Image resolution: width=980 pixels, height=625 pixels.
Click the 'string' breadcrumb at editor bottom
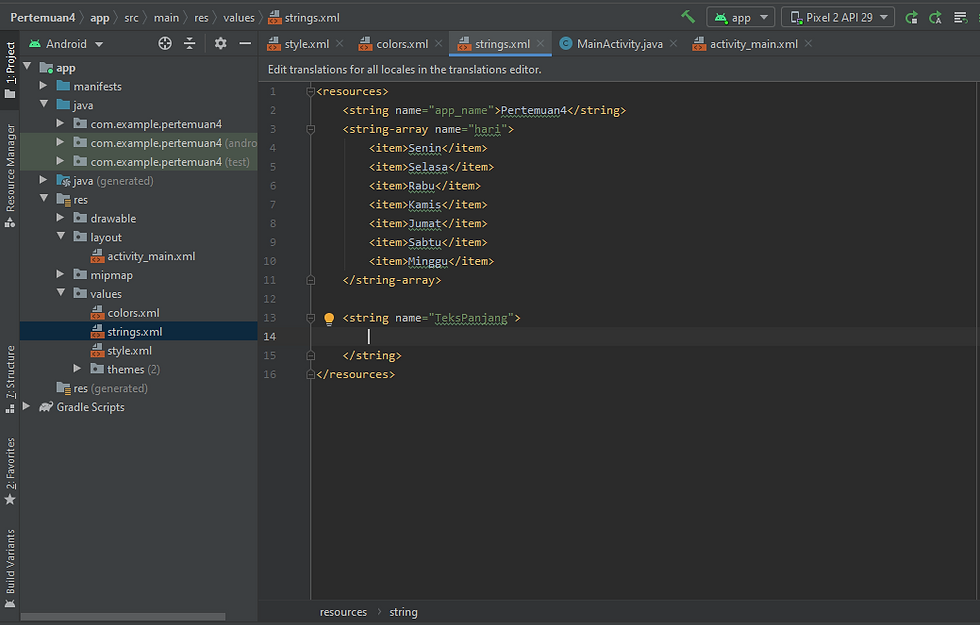[403, 612]
